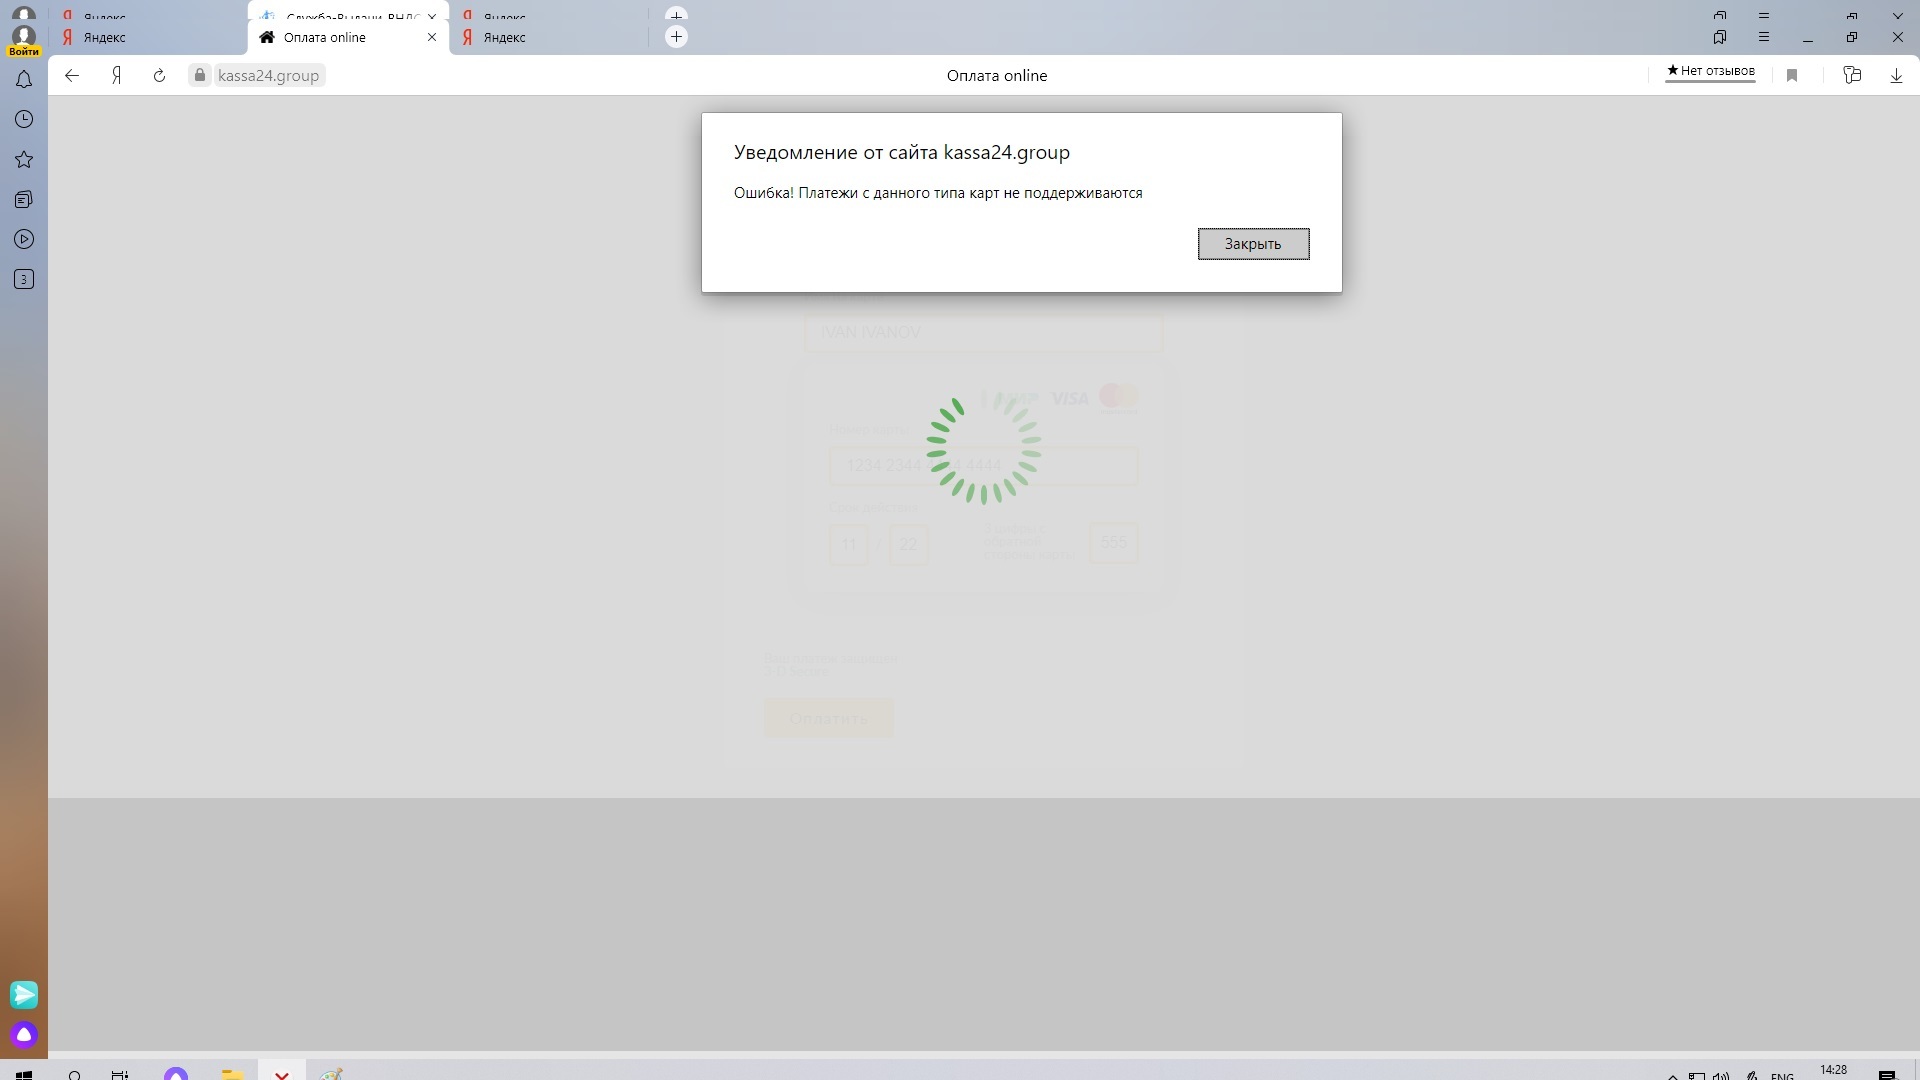
Task: Go back with the browser back arrow
Action: pyautogui.click(x=72, y=76)
